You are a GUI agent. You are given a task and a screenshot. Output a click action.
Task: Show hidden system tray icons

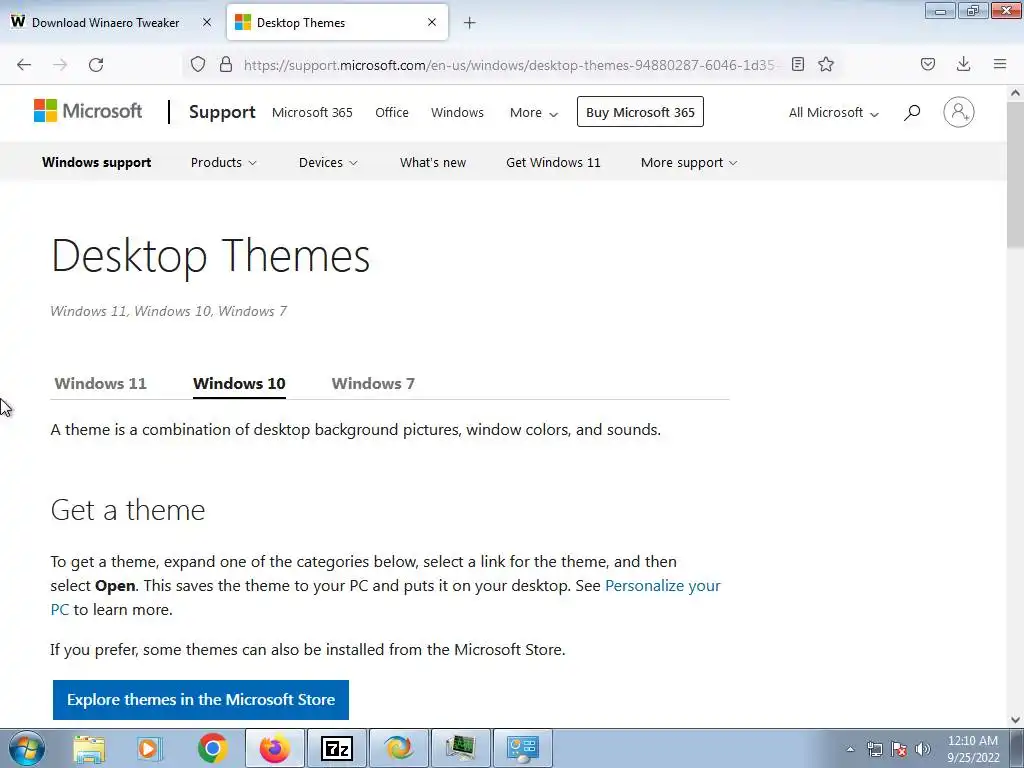(x=850, y=749)
